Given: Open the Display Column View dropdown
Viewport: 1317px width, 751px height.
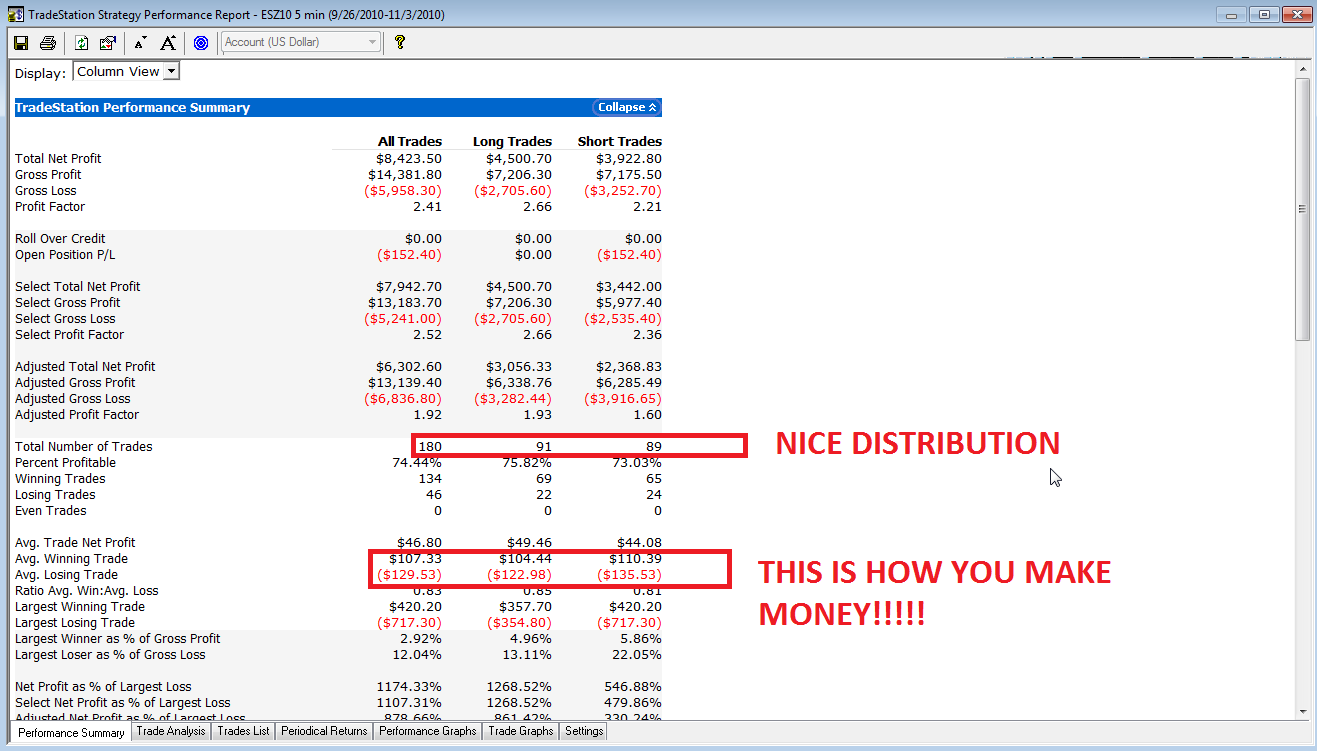Looking at the screenshot, I should [x=126, y=71].
